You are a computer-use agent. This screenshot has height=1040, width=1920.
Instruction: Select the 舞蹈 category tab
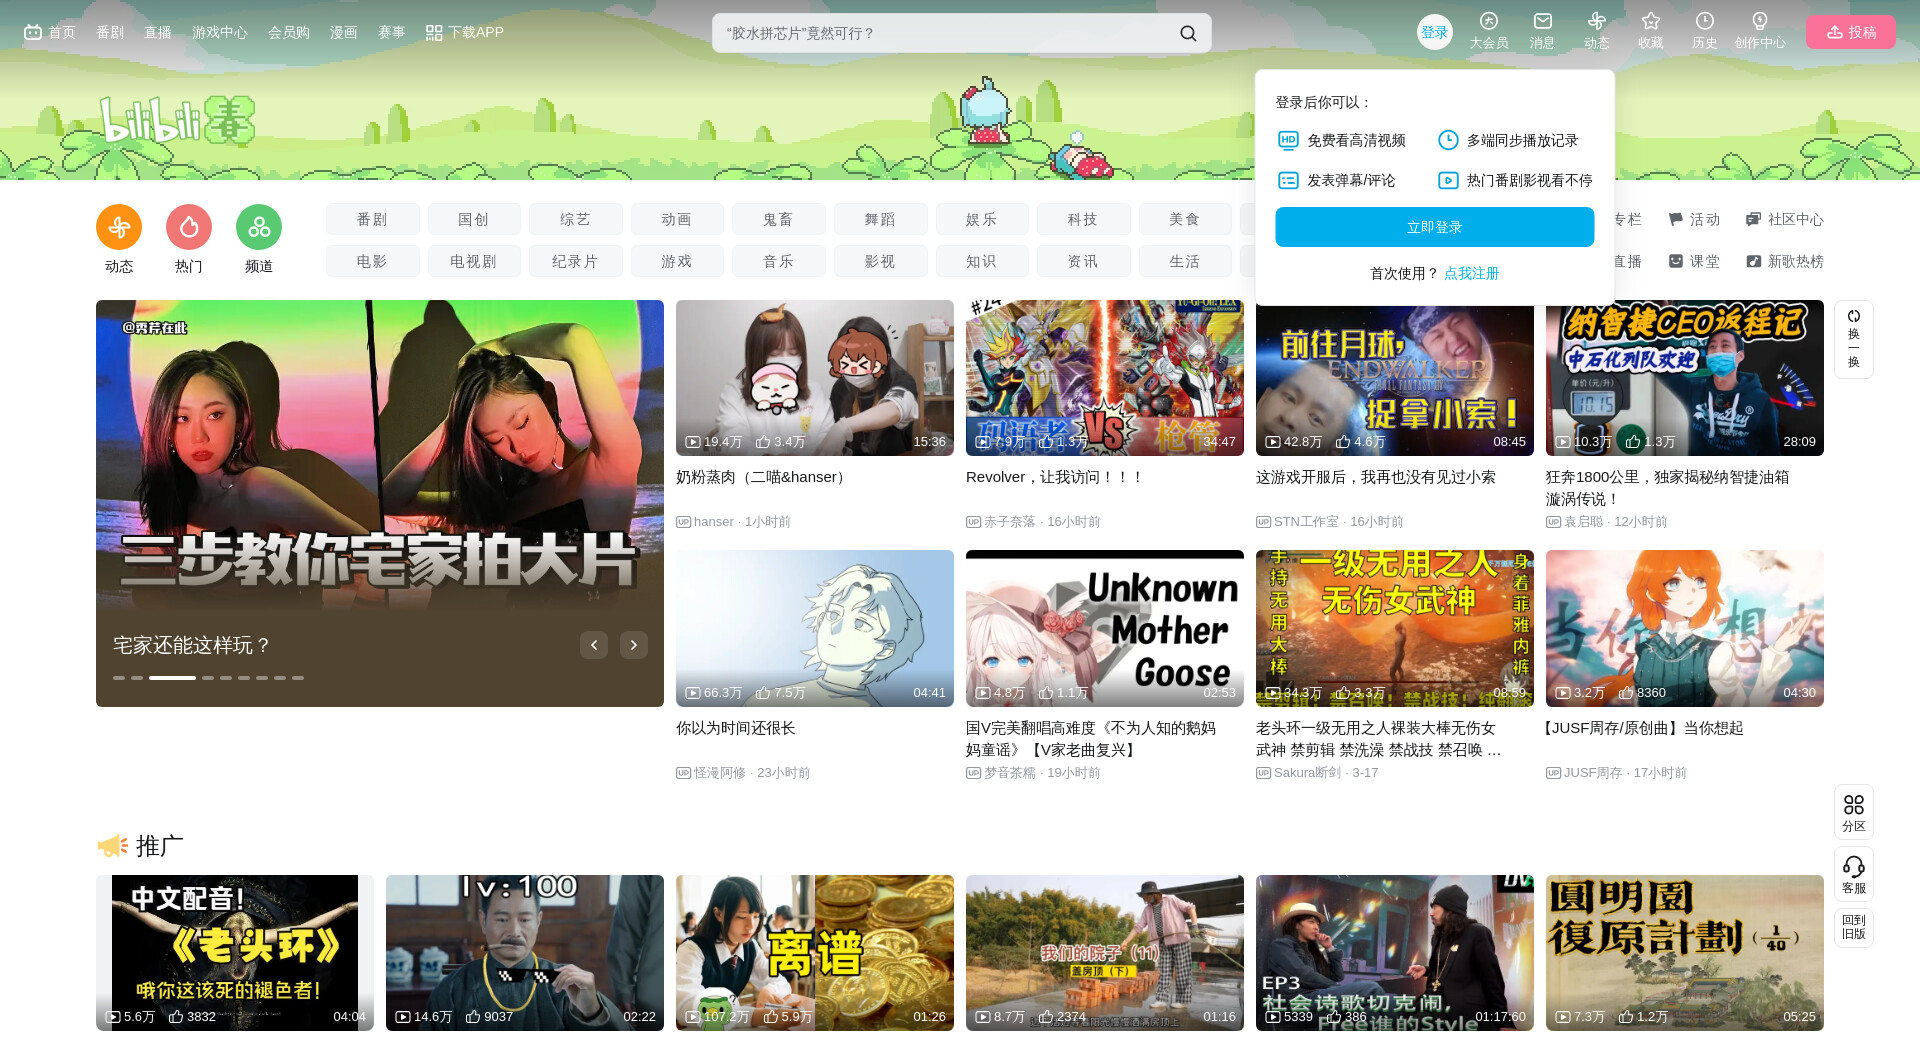[881, 219]
